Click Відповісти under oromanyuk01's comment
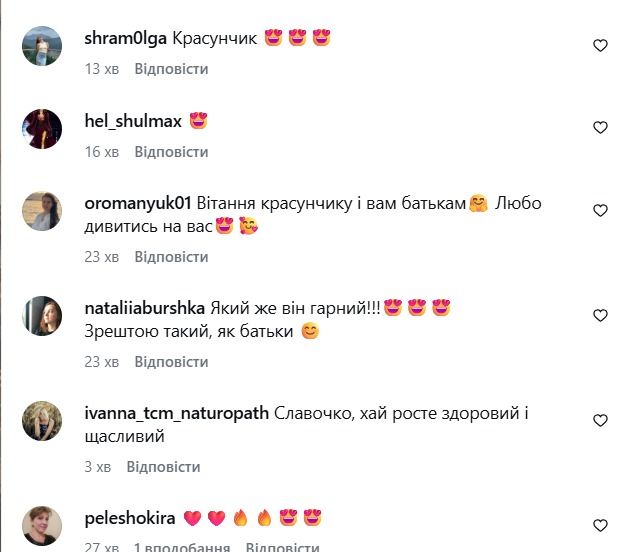This screenshot has width=624, height=552. pos(171,257)
